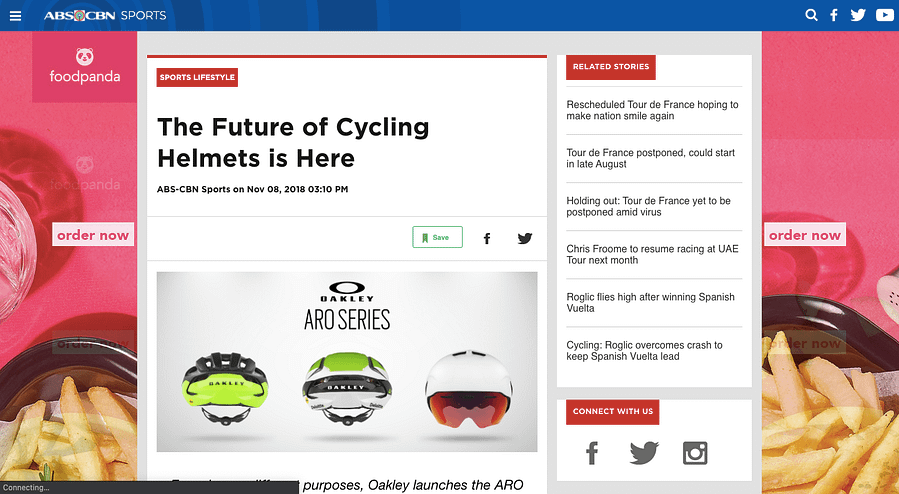
Task: Read 'Roglic flies high' related story
Action: [x=650, y=303]
